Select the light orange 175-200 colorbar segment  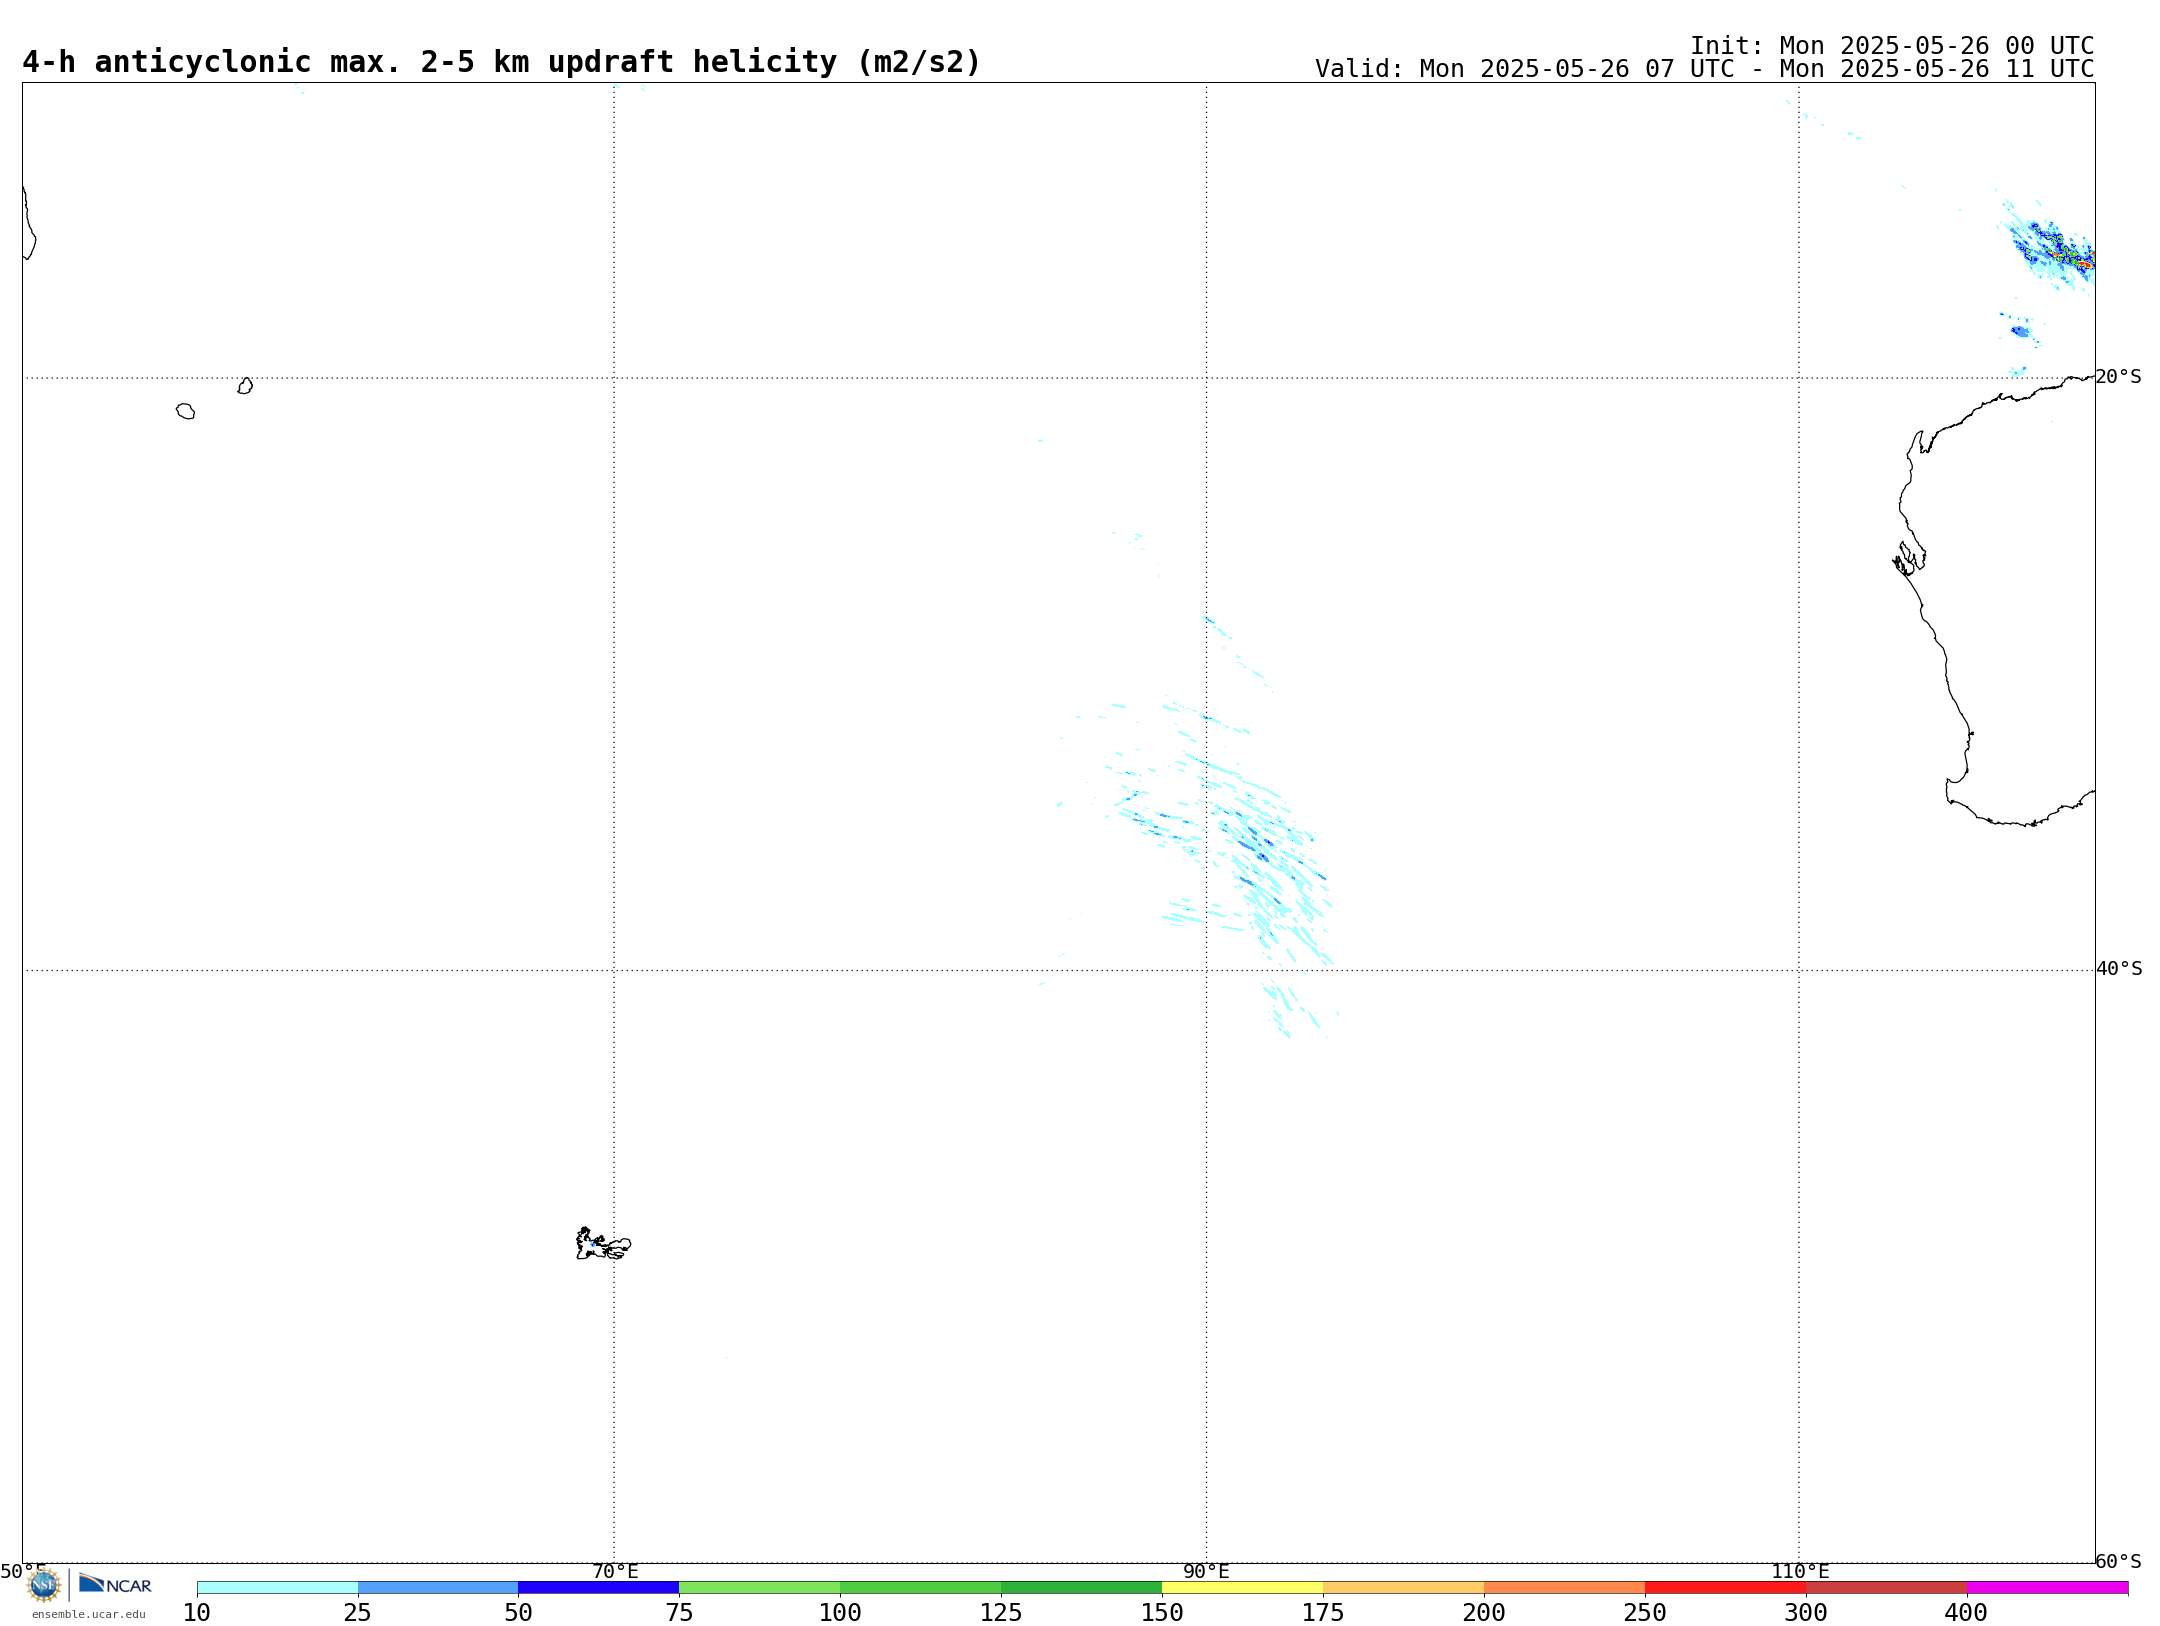(x=1404, y=1588)
